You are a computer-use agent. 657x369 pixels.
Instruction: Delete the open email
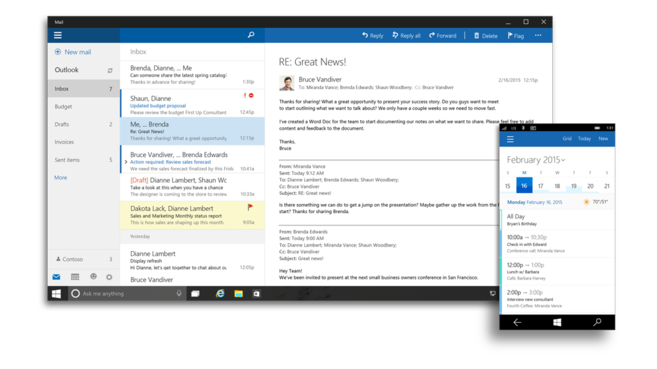486,36
